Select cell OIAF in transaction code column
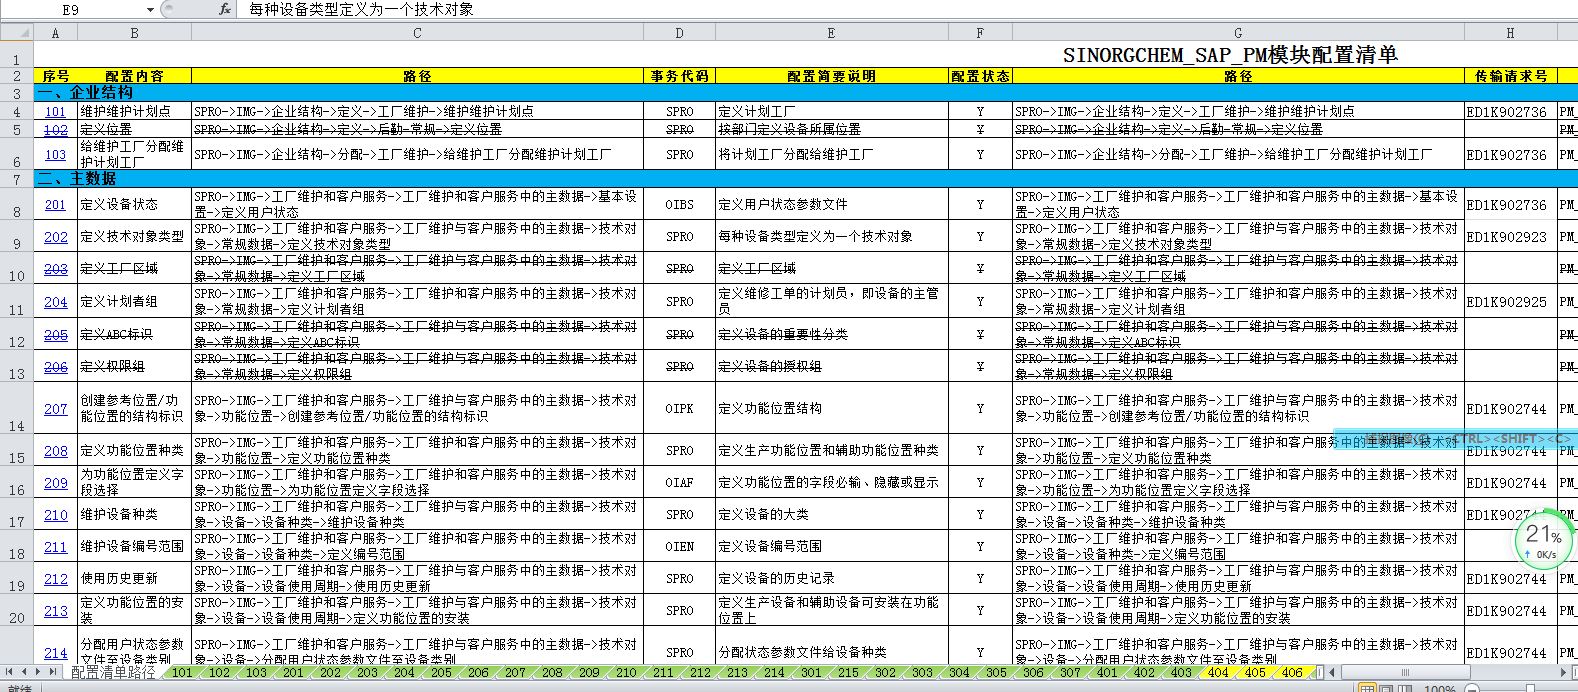The height and width of the screenshot is (692, 1578). point(679,482)
